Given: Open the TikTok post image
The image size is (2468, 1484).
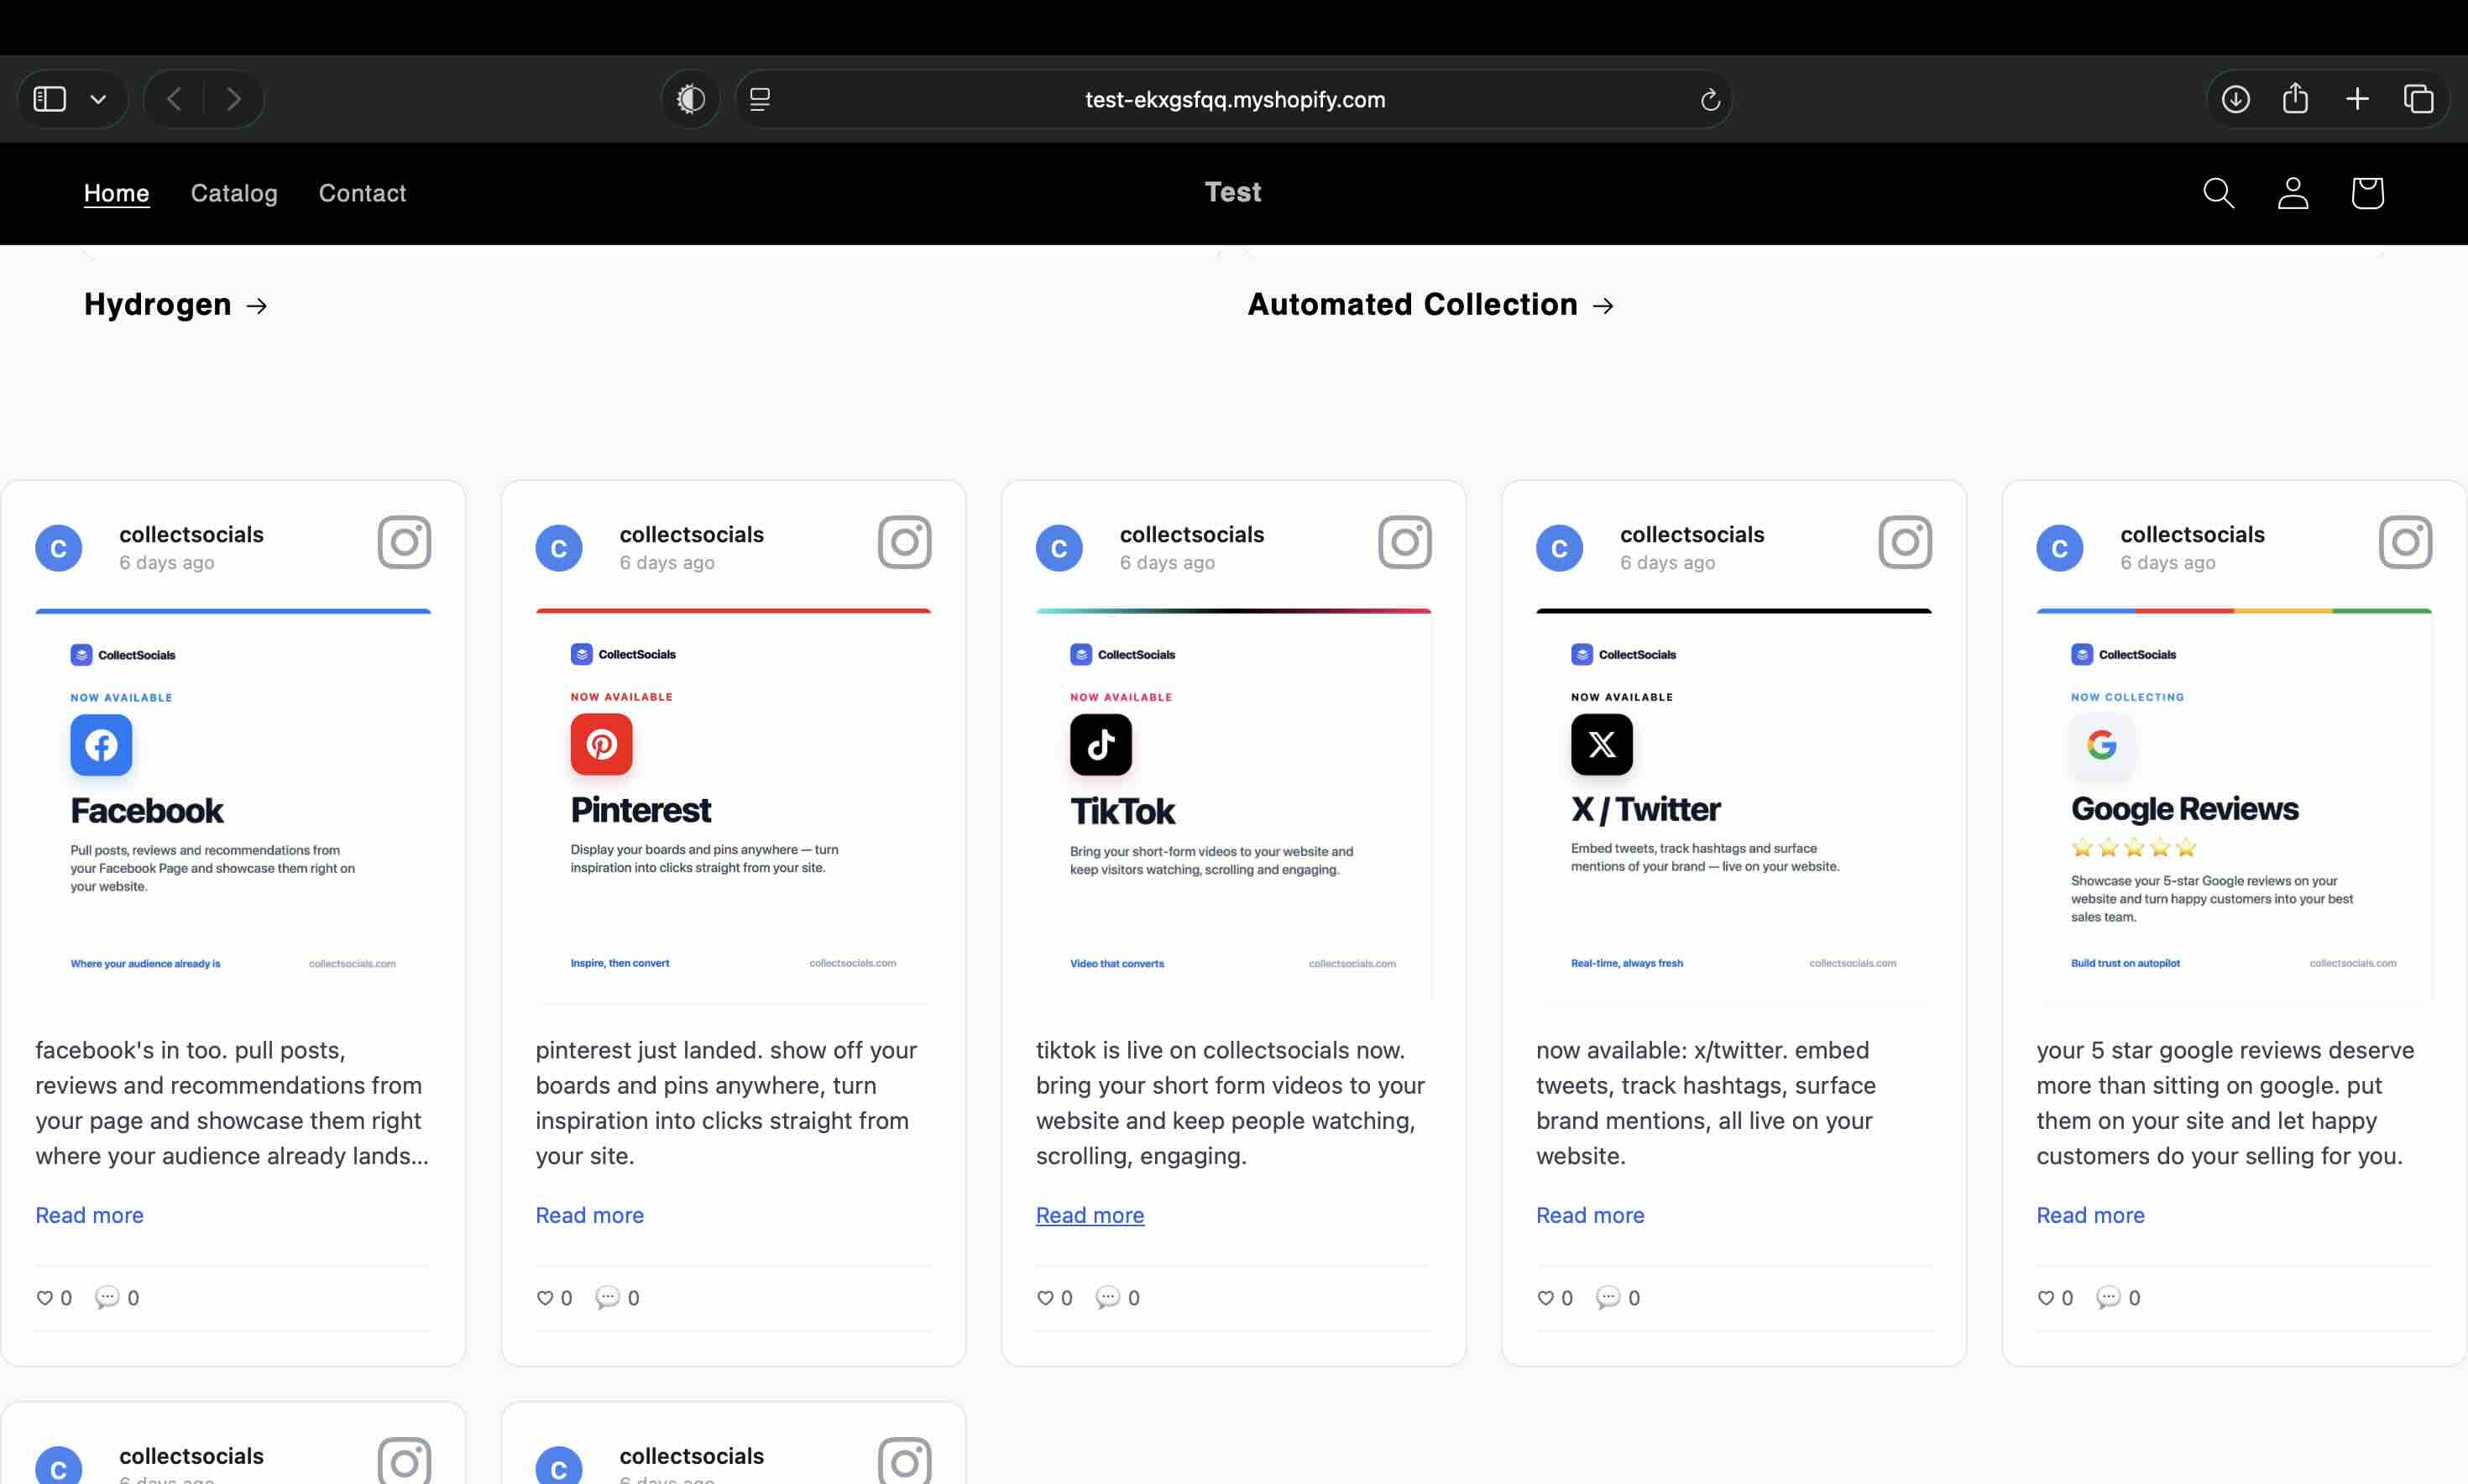Looking at the screenshot, I should point(1233,805).
